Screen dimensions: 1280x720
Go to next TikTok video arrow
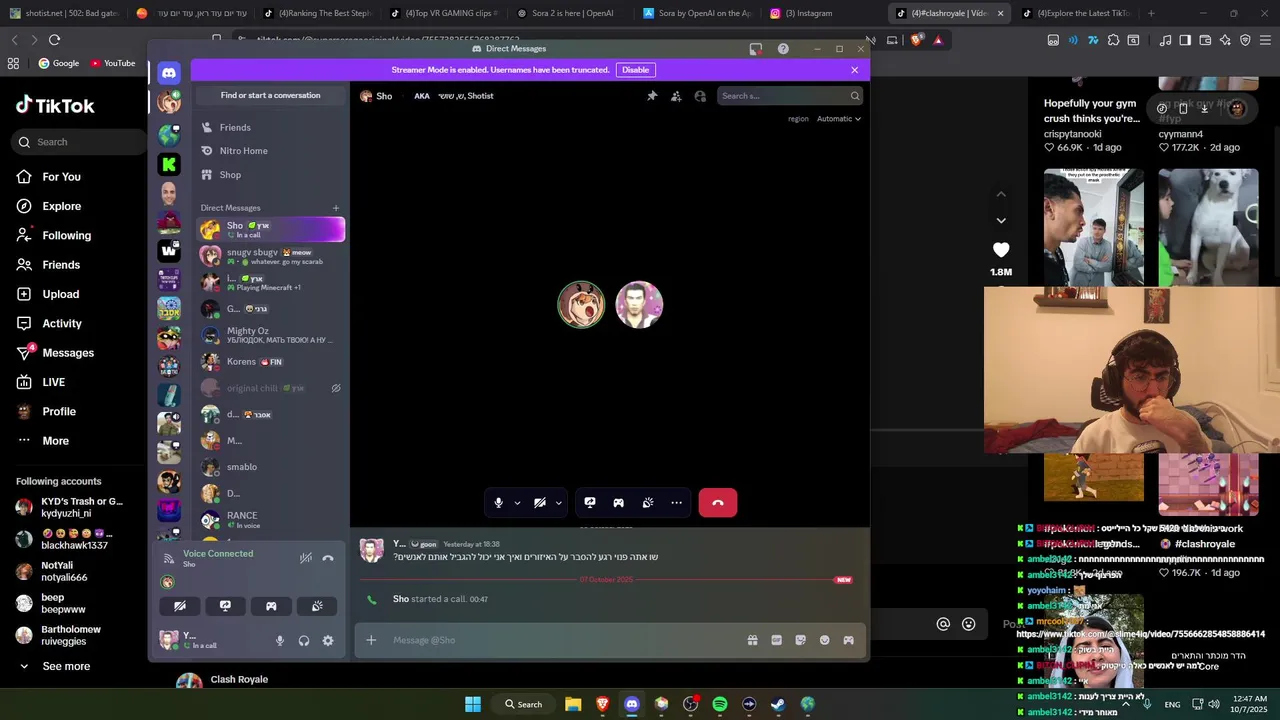tap(1001, 220)
